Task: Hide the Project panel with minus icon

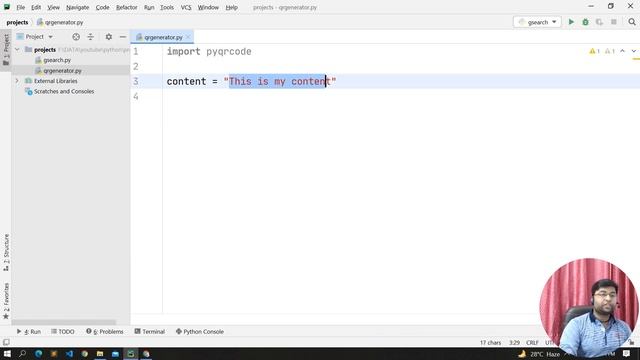Action: tap(122, 37)
